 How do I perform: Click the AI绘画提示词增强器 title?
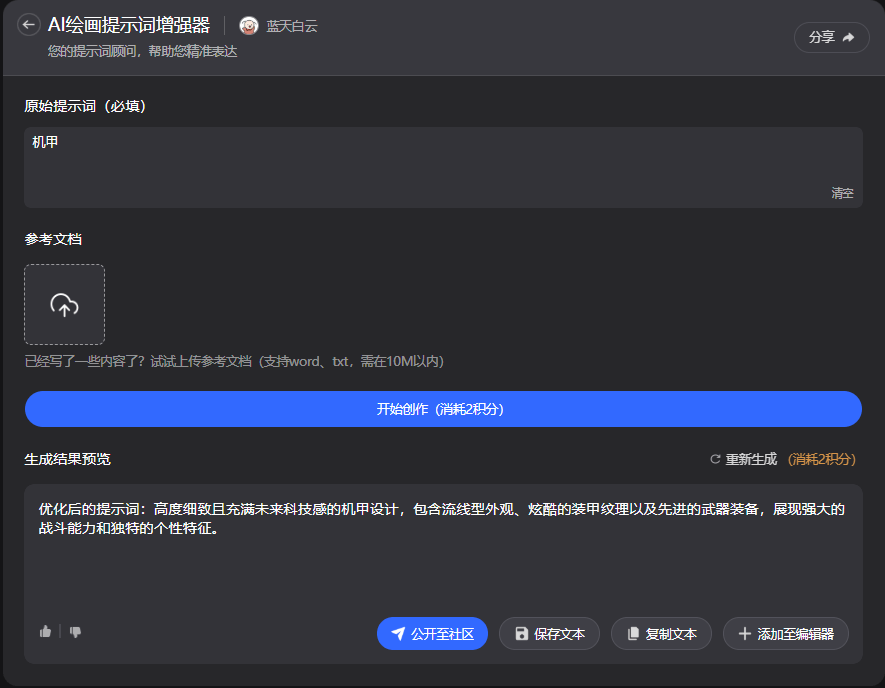(129, 25)
